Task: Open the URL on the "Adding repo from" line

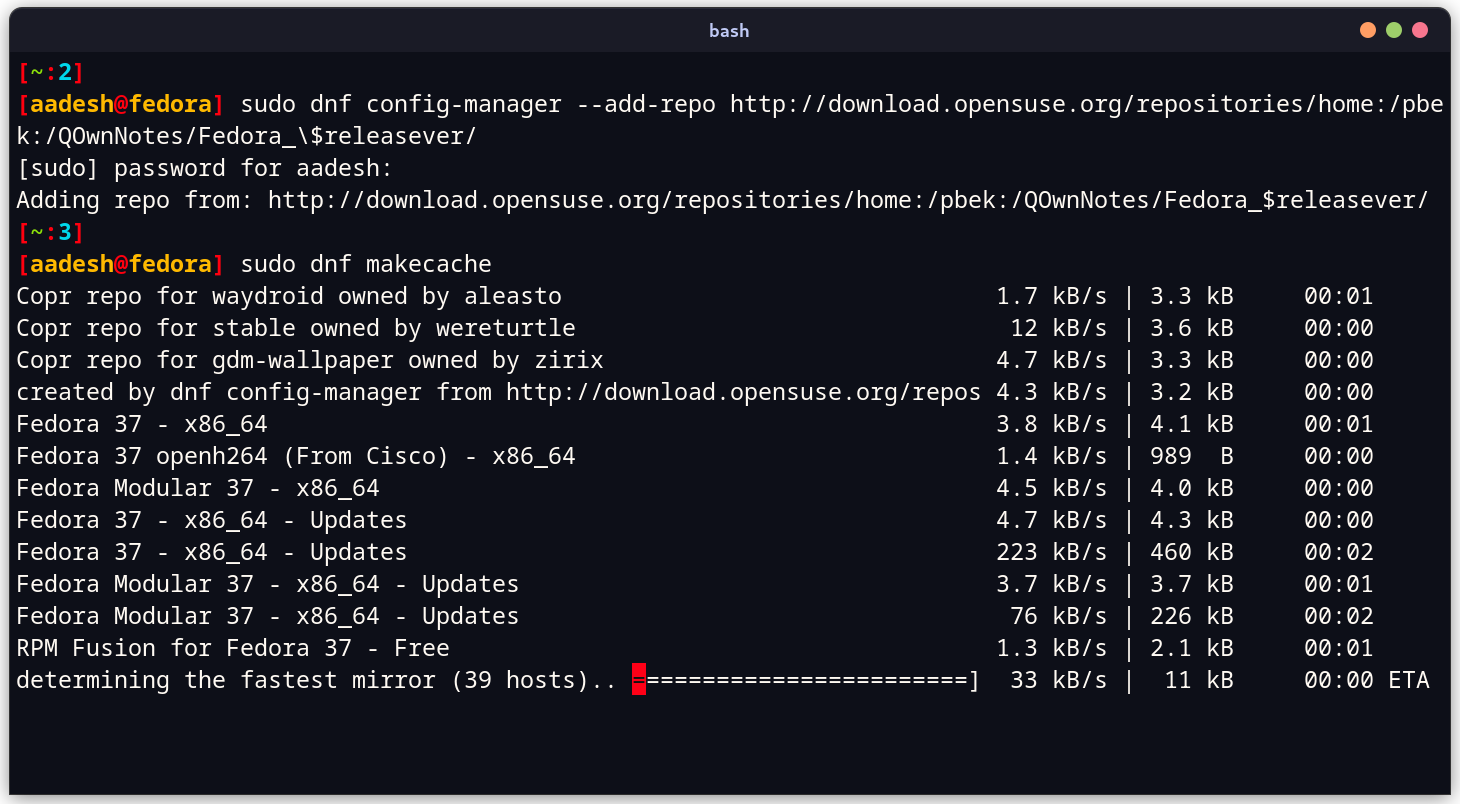Action: (848, 200)
